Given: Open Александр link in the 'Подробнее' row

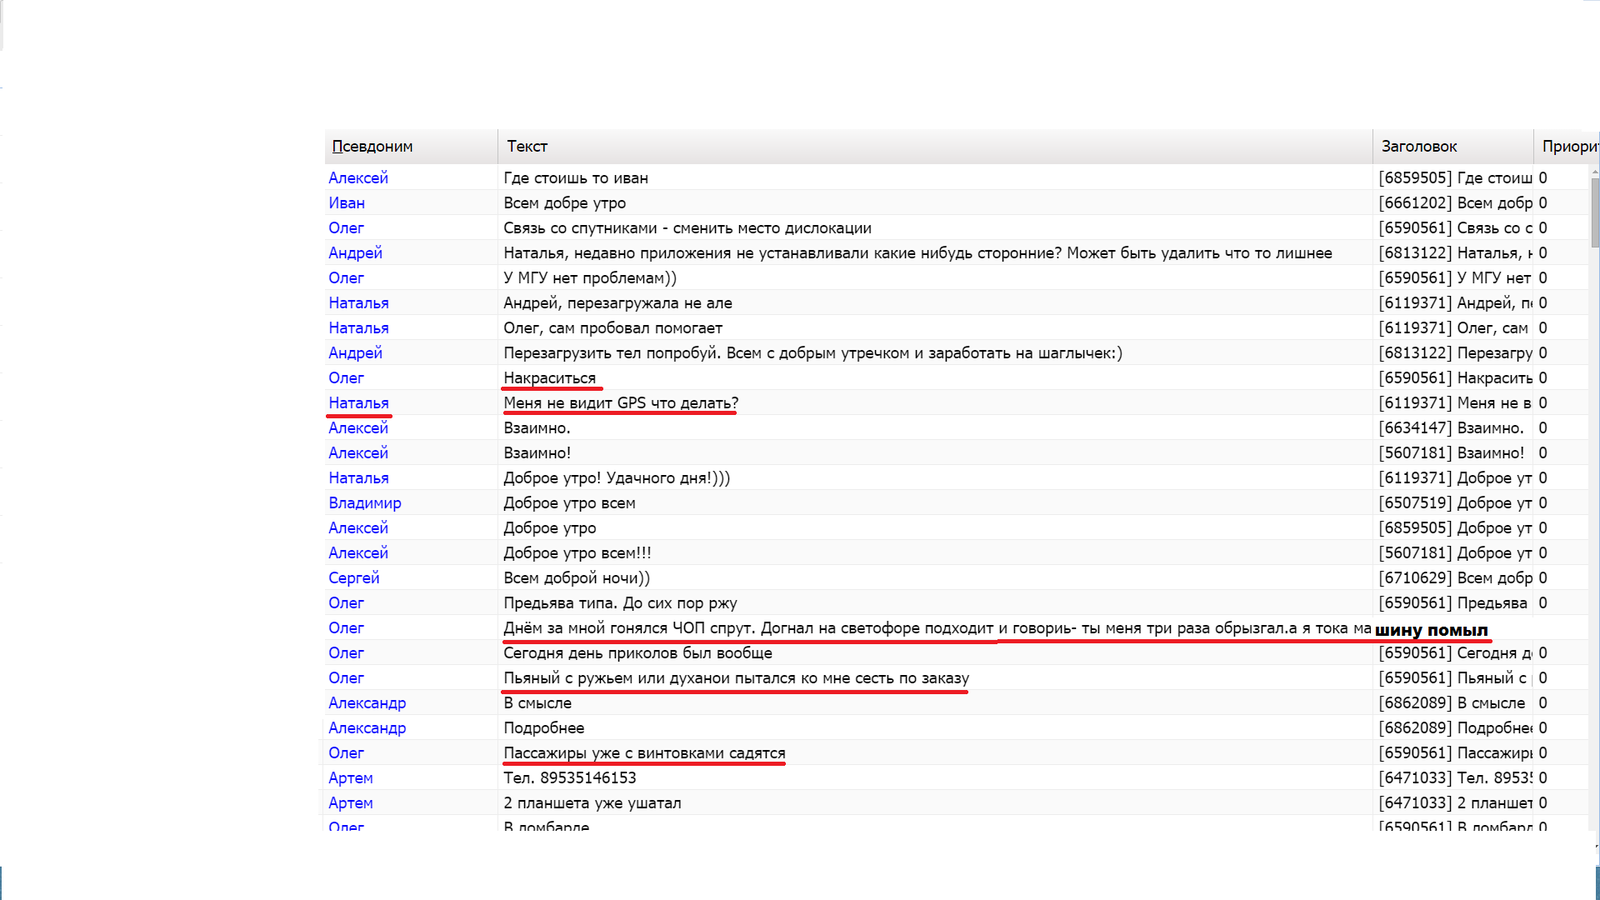Looking at the screenshot, I should tap(367, 728).
